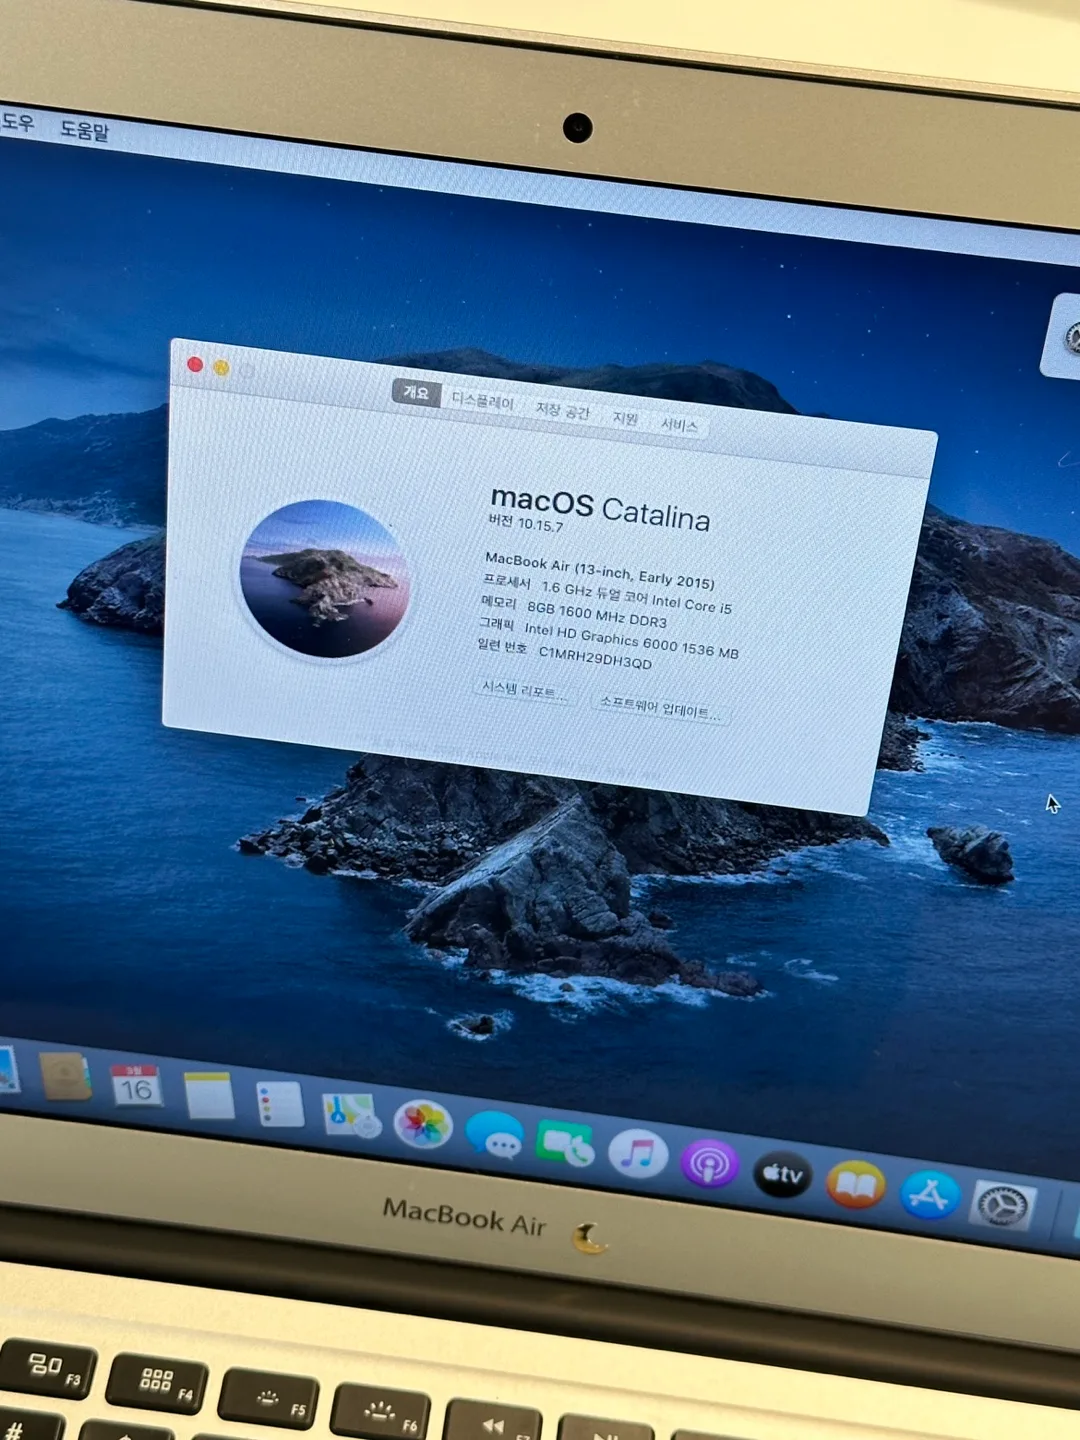Click the serial number value text
This screenshot has height=1440, width=1080.
[x=595, y=657]
